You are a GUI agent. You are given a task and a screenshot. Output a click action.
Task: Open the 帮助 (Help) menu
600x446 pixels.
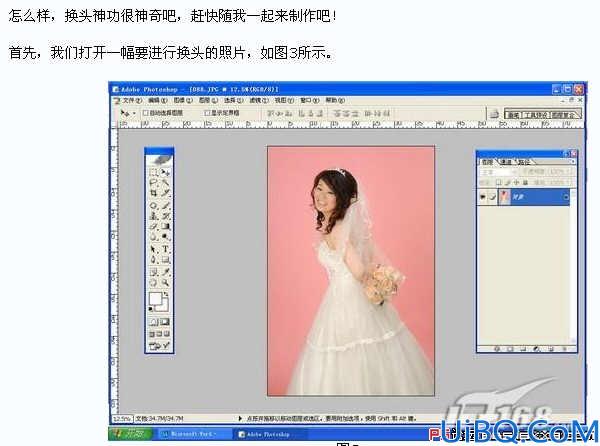[335, 100]
